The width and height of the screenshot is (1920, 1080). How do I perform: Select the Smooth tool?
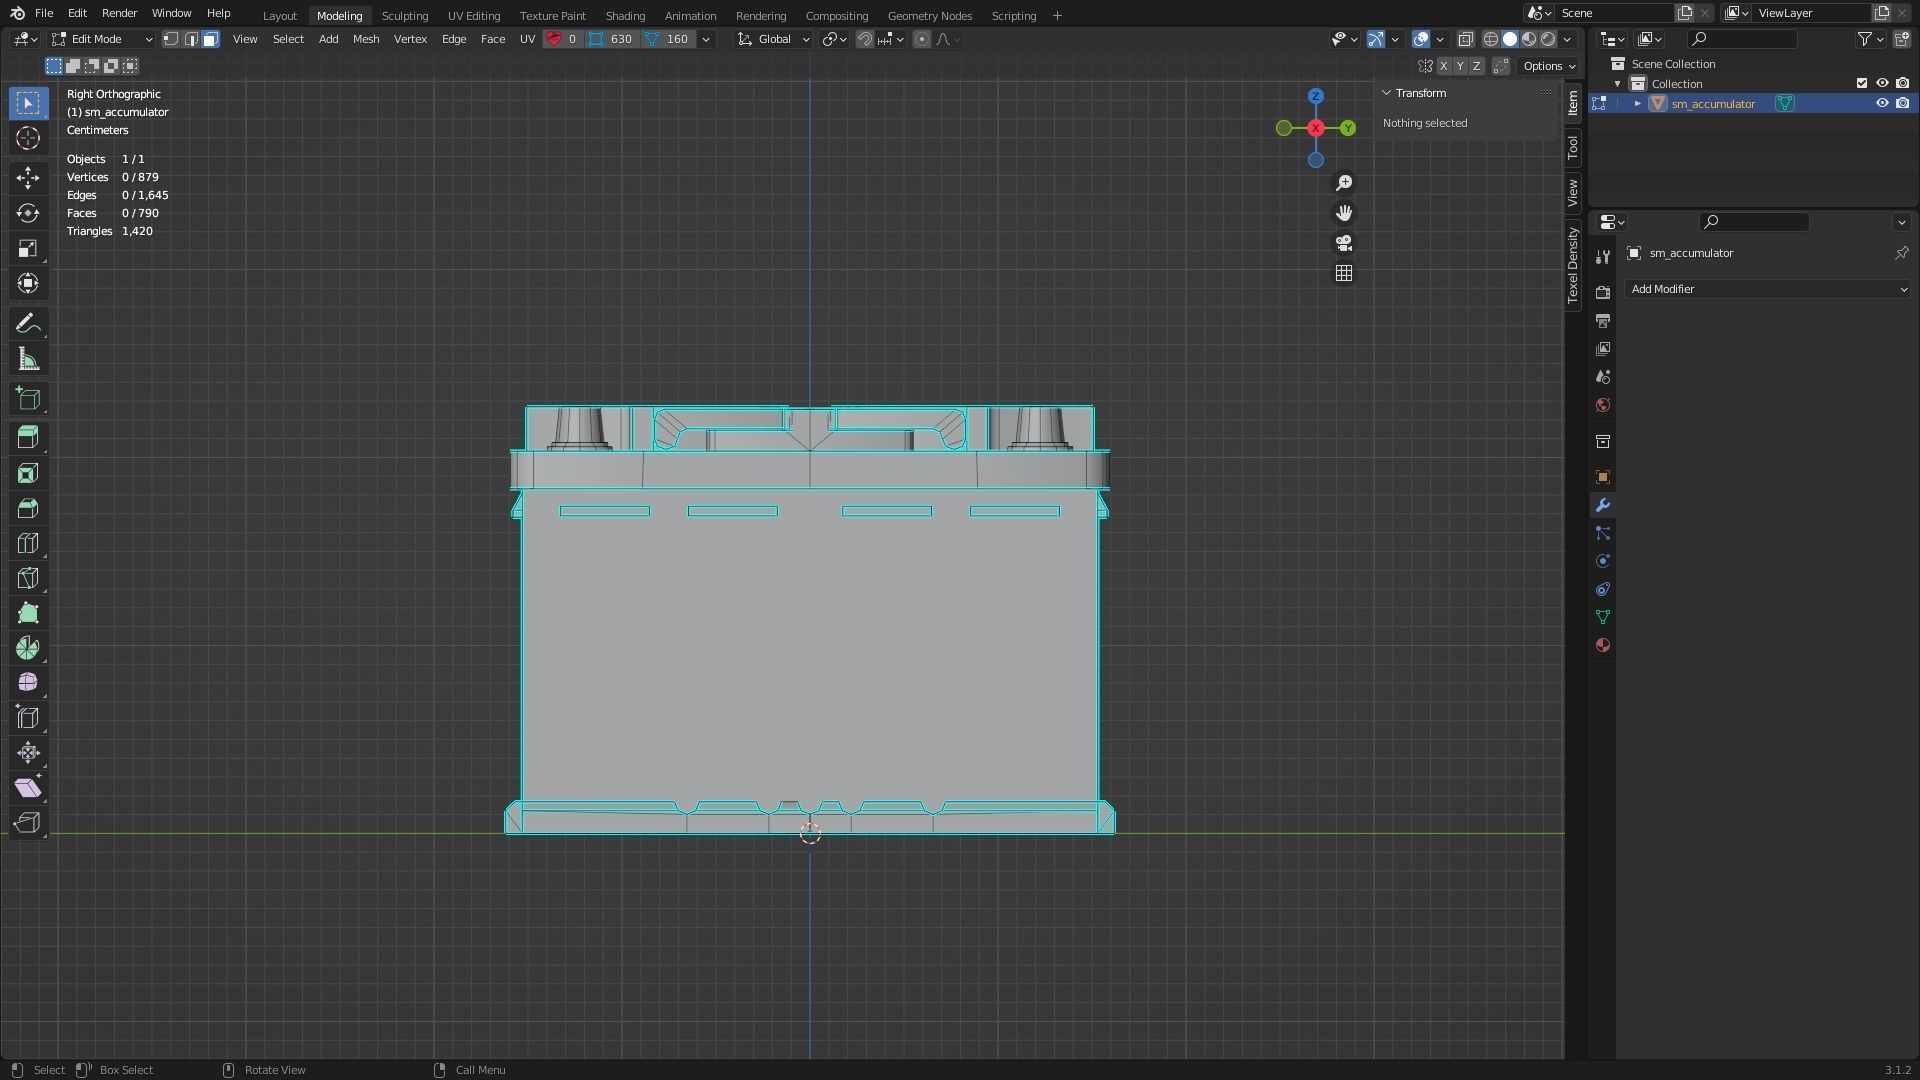tap(28, 683)
